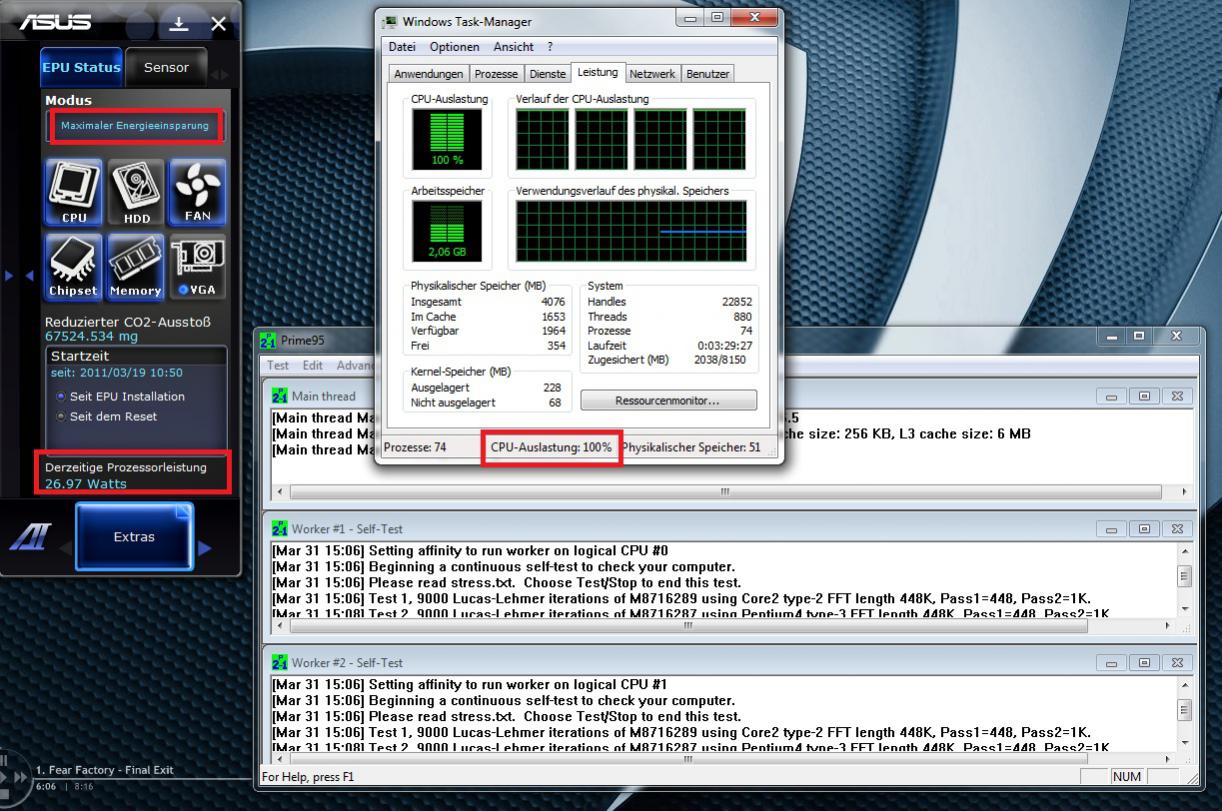Click the VGA icon in EPU panel

[197, 267]
